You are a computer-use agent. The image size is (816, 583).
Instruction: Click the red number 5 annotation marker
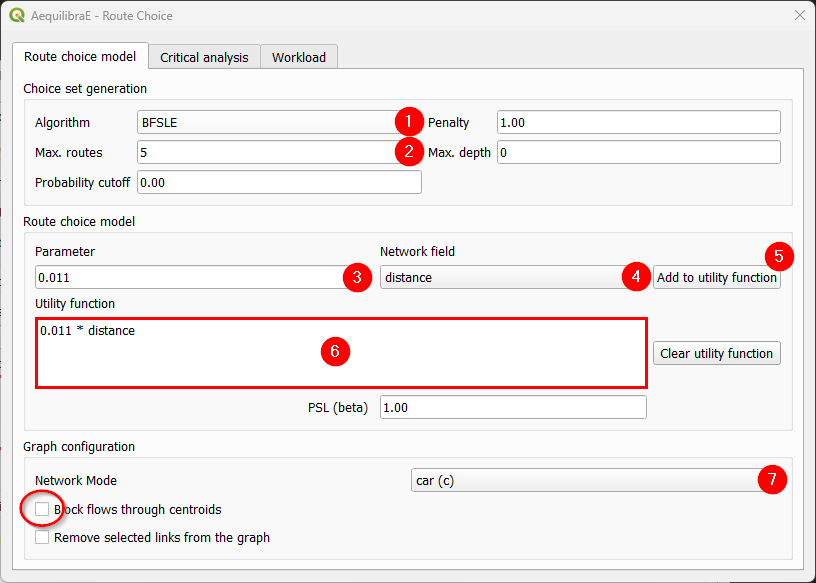click(779, 256)
